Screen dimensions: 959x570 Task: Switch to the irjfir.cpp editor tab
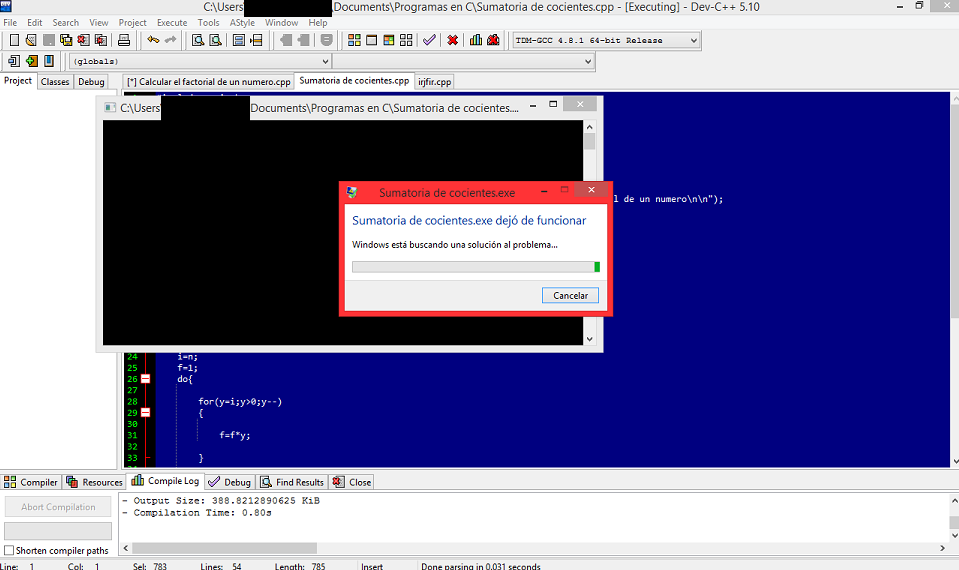point(435,81)
